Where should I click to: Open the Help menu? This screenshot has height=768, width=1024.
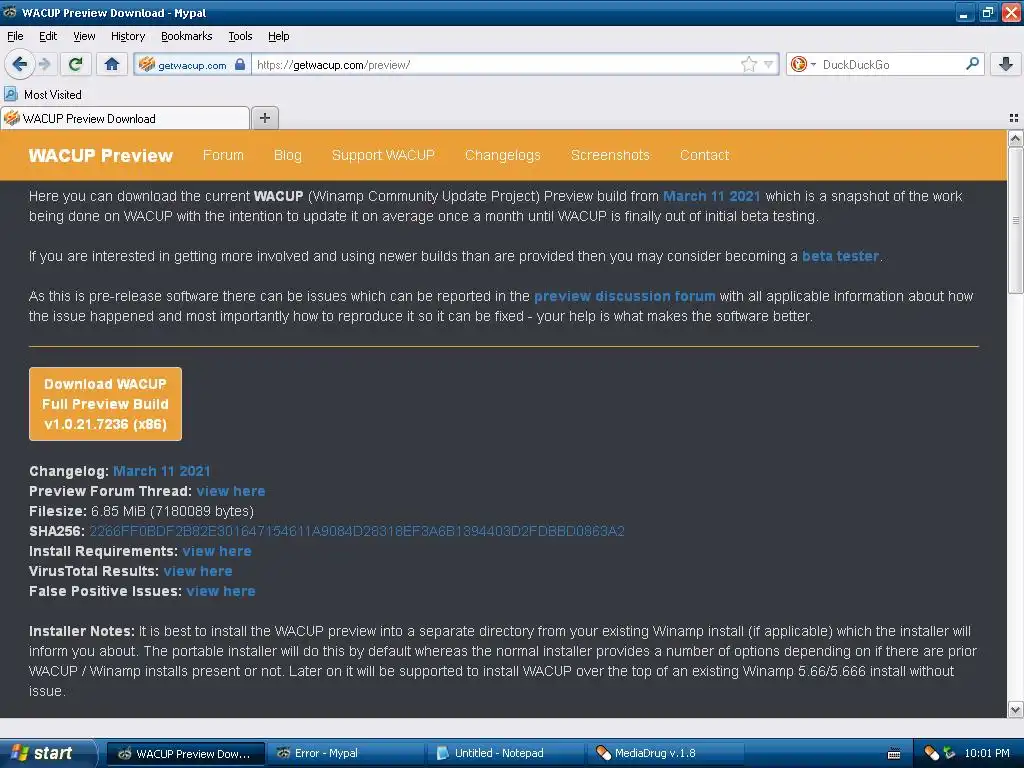click(x=278, y=36)
